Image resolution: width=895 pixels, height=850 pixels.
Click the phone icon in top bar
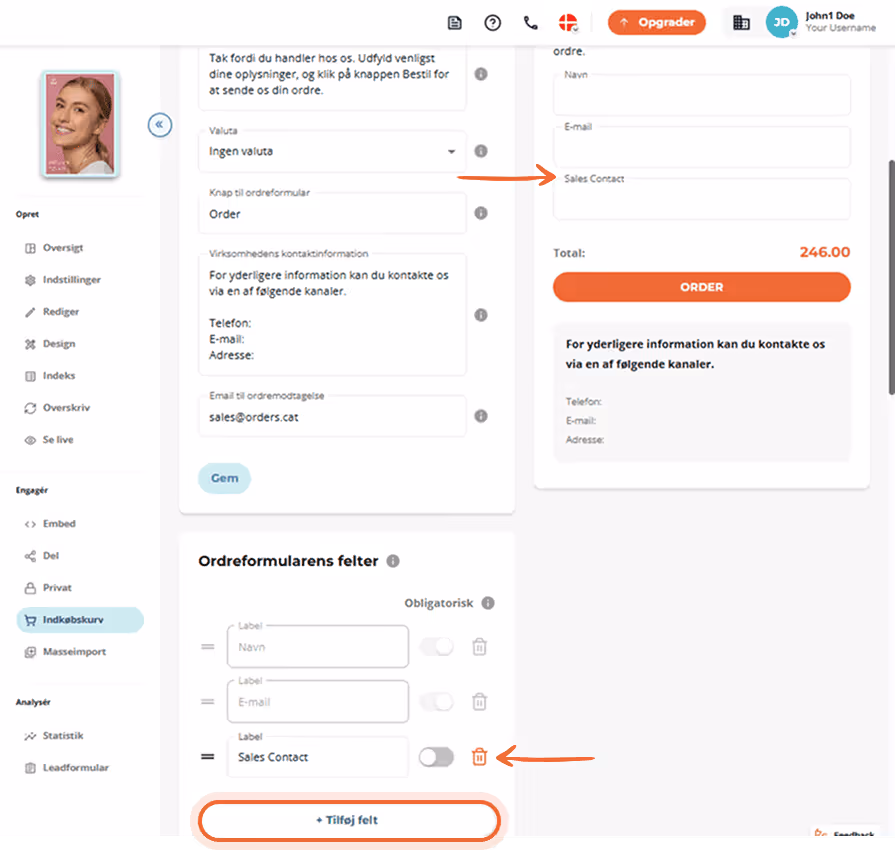[x=530, y=23]
